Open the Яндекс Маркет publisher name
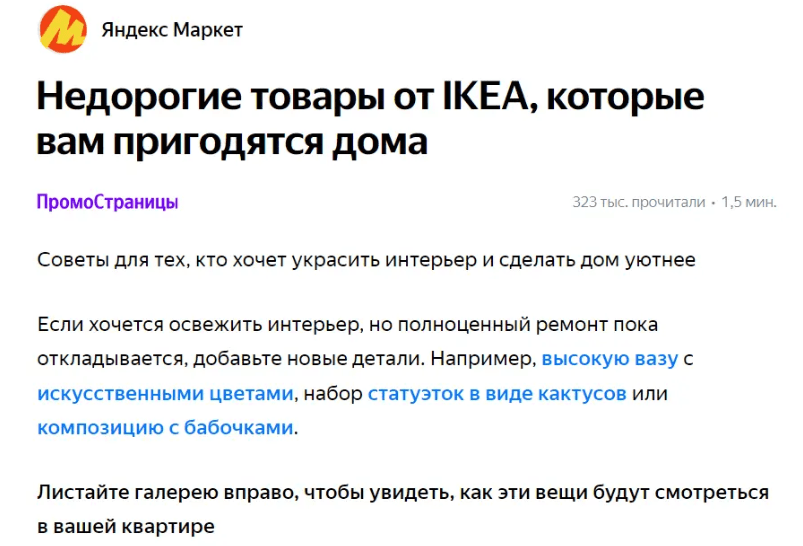The width and height of the screenshot is (803, 546). (x=172, y=30)
